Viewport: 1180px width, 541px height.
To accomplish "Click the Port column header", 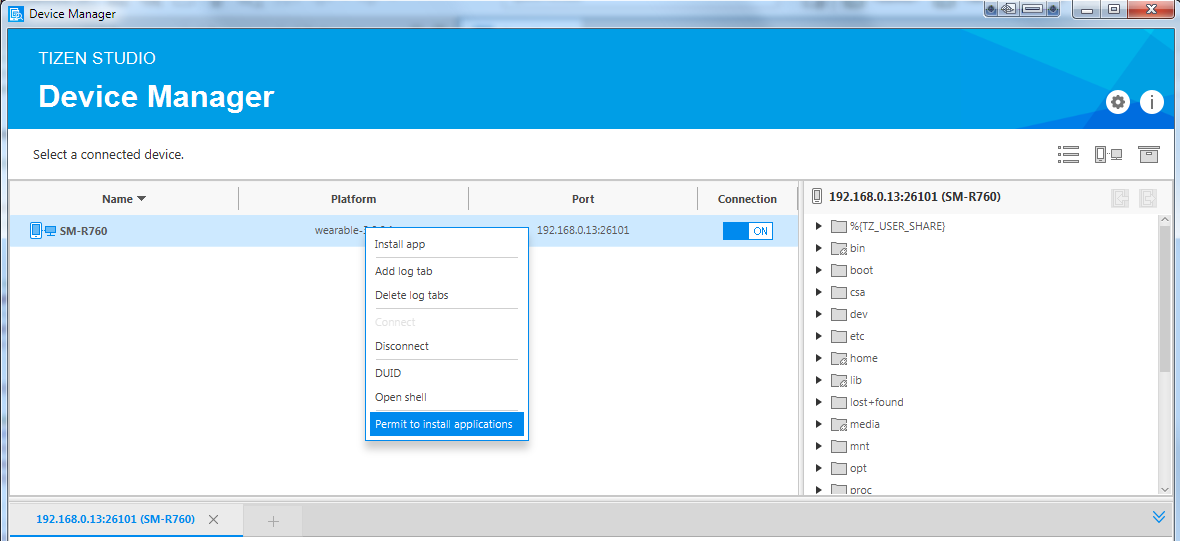I will click(x=583, y=199).
